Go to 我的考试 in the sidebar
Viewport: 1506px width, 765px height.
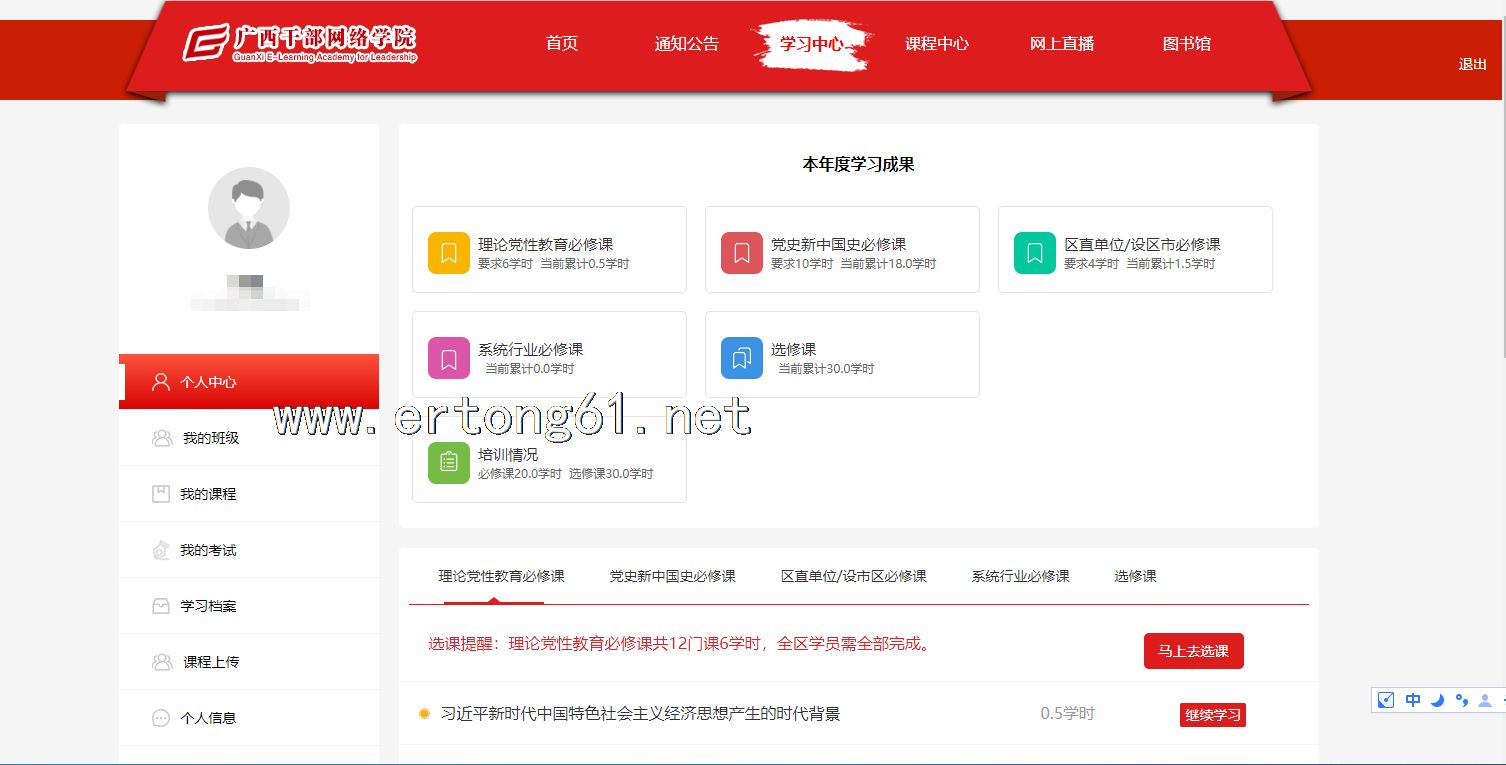[208, 550]
